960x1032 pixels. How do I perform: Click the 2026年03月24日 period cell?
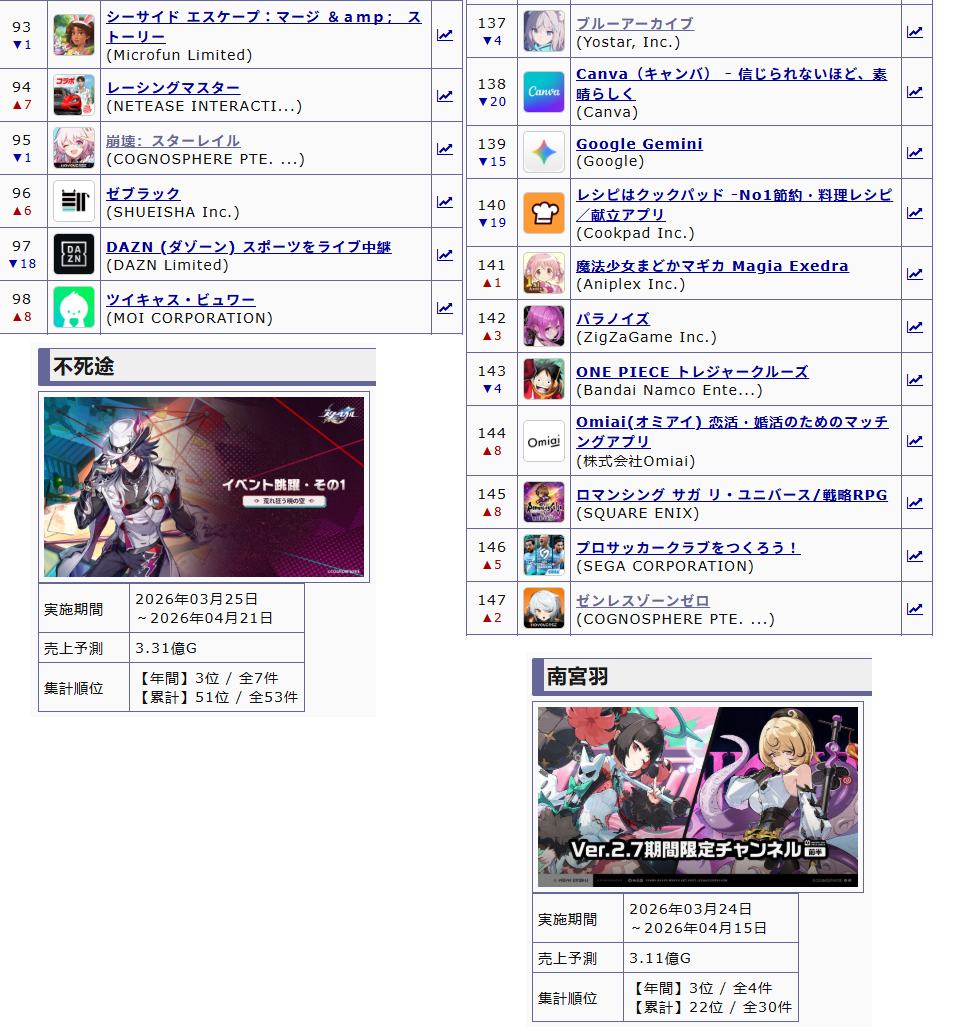(711, 918)
